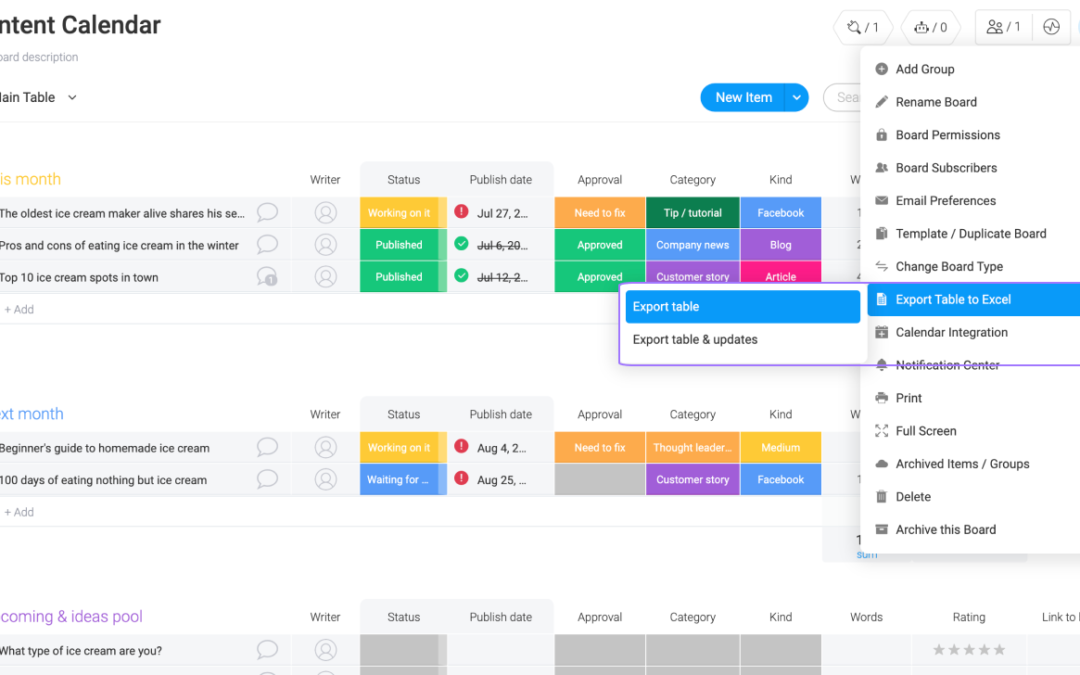Click + Add under next month group

tap(19, 512)
